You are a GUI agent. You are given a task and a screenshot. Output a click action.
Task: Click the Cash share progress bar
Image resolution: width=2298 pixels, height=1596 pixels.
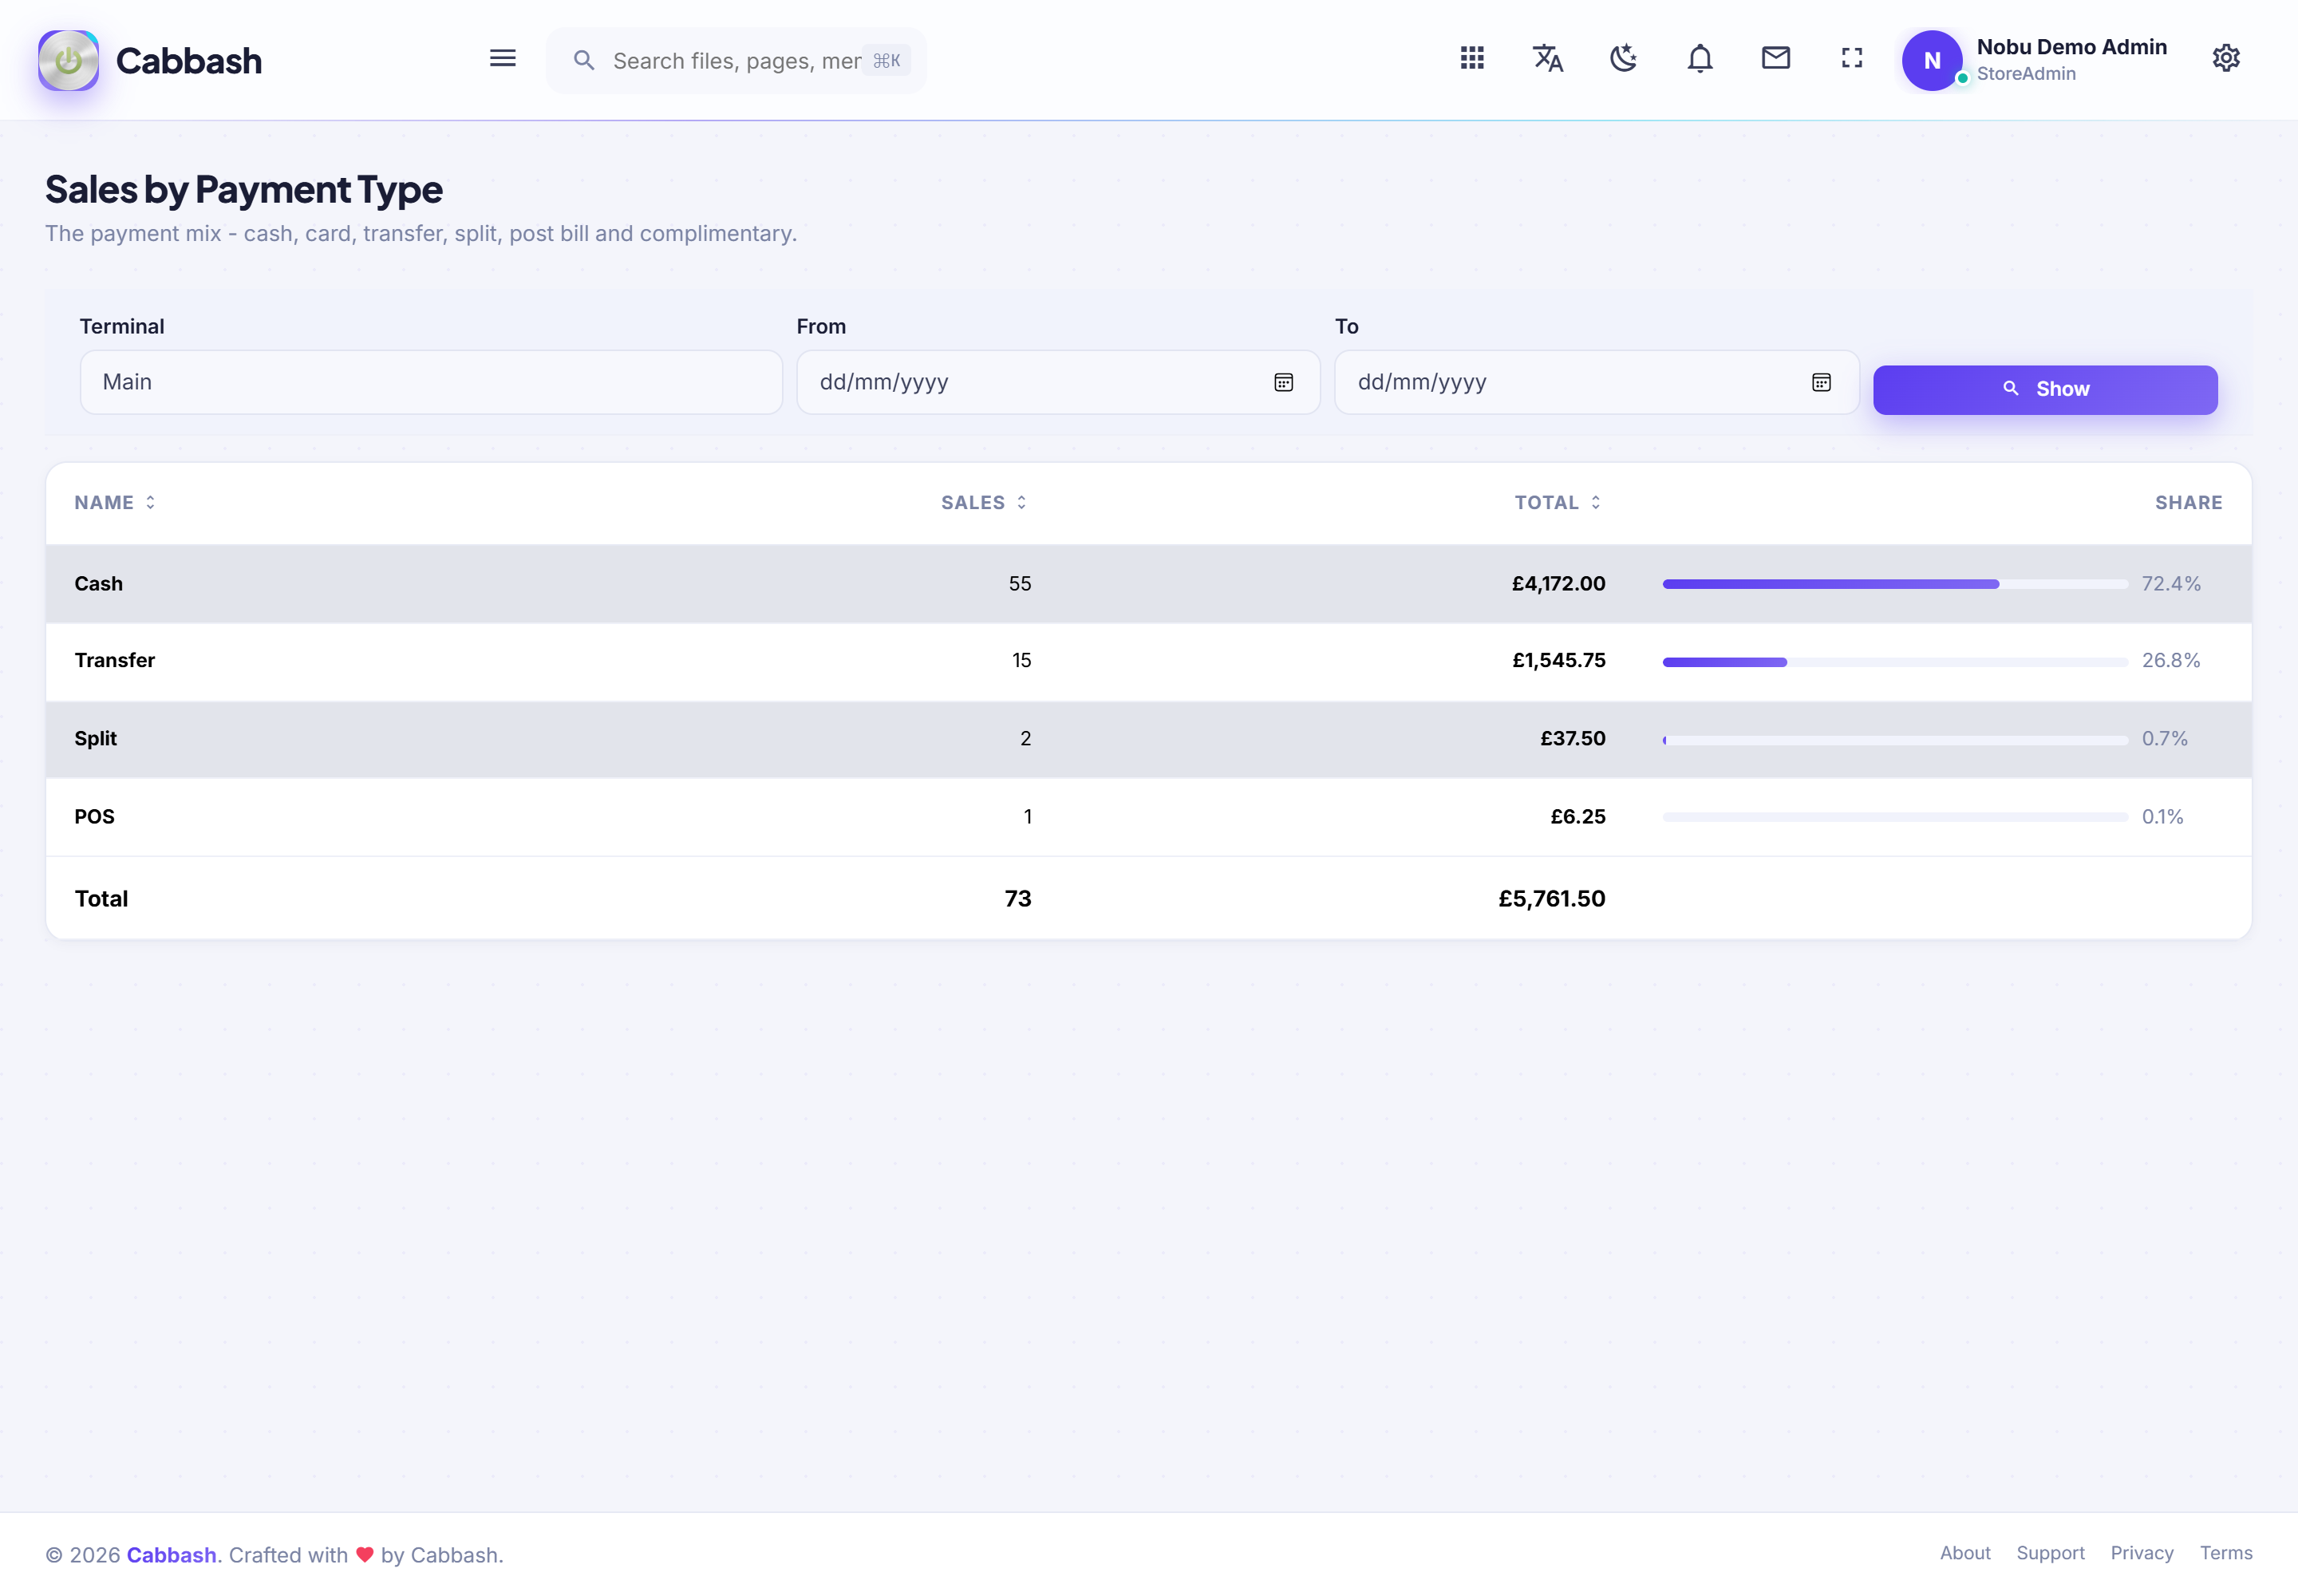pos(1895,584)
